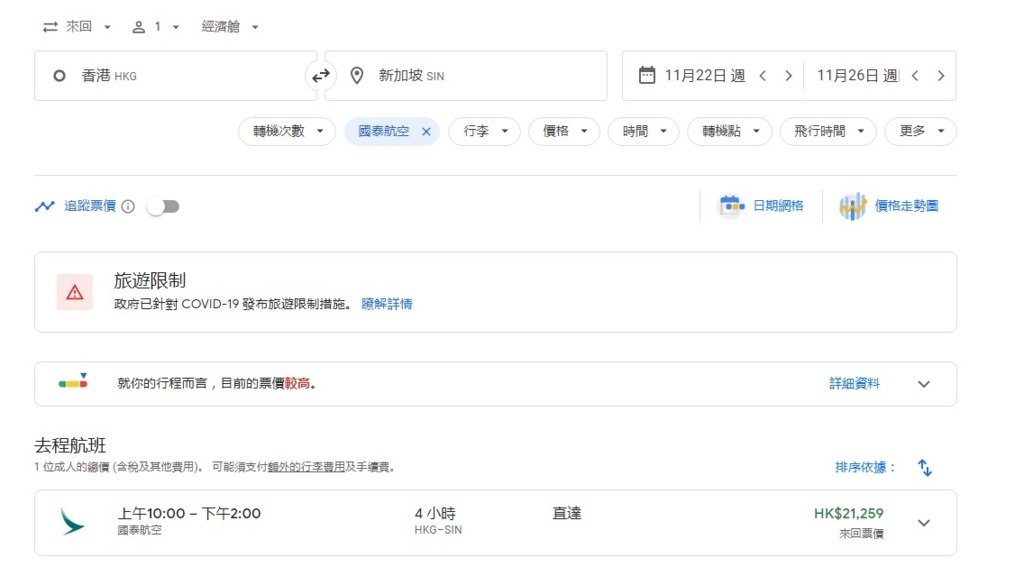
Task: Toggle the 追蹤票價 price tracking switch
Action: tap(163, 206)
